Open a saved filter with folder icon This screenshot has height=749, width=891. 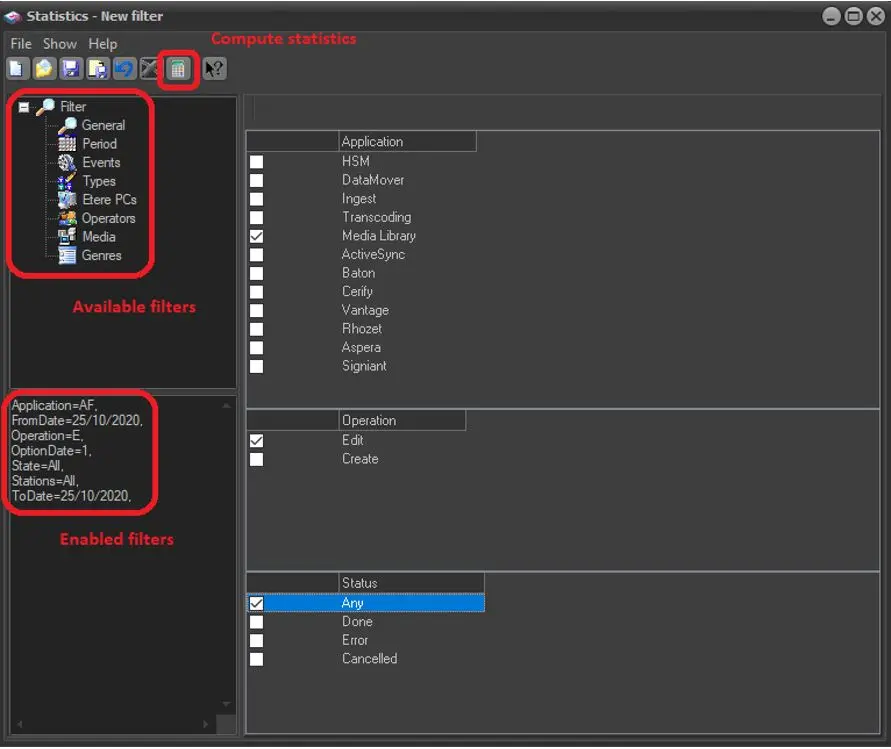pos(44,69)
